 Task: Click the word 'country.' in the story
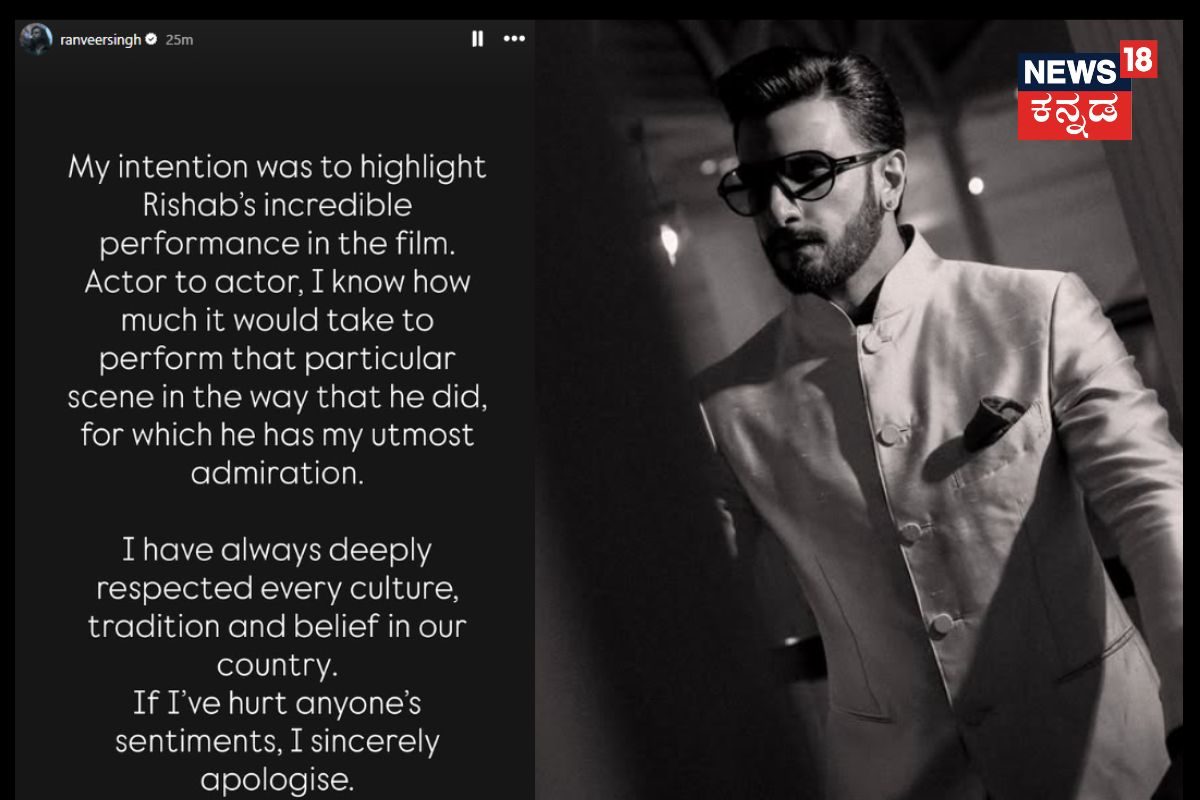click(x=277, y=664)
